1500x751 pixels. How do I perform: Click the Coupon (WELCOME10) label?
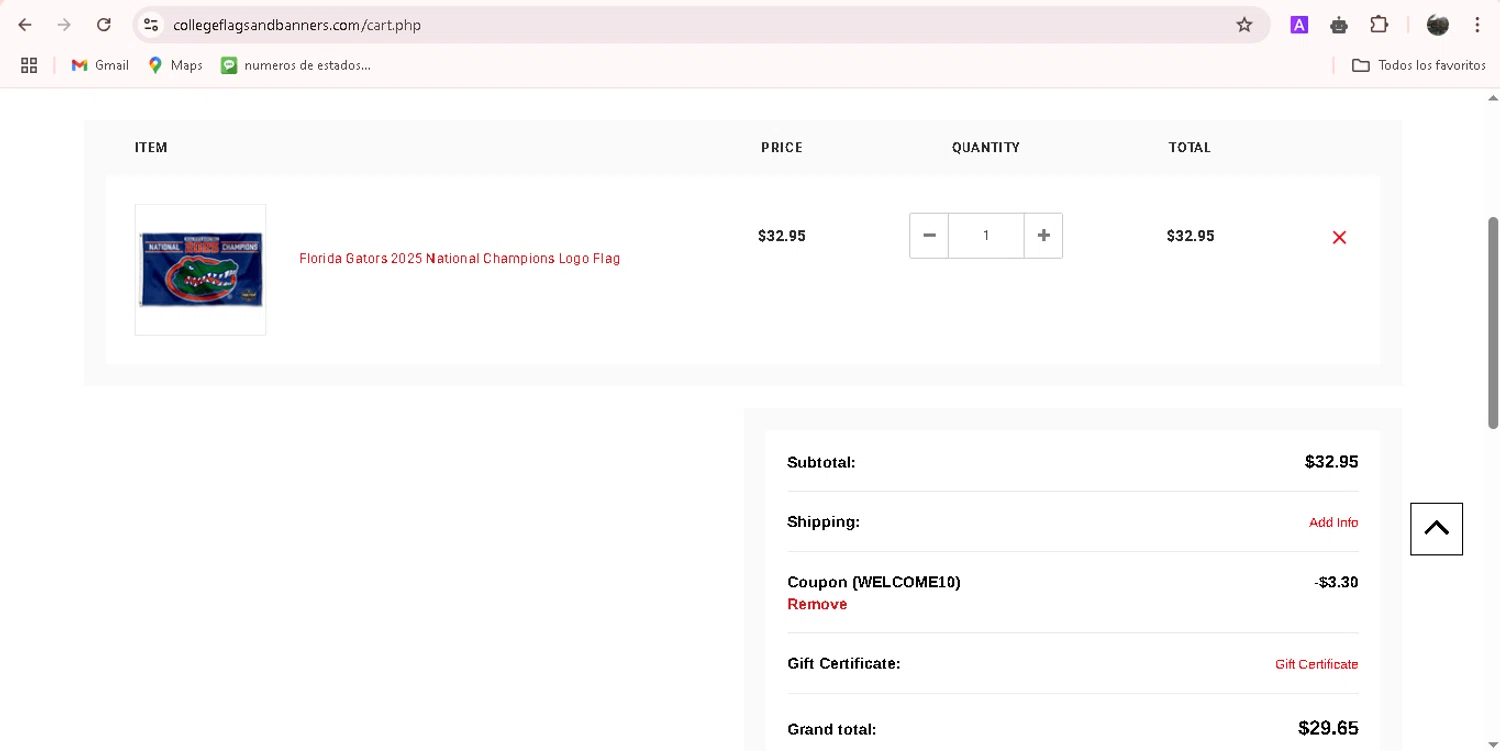(x=874, y=582)
